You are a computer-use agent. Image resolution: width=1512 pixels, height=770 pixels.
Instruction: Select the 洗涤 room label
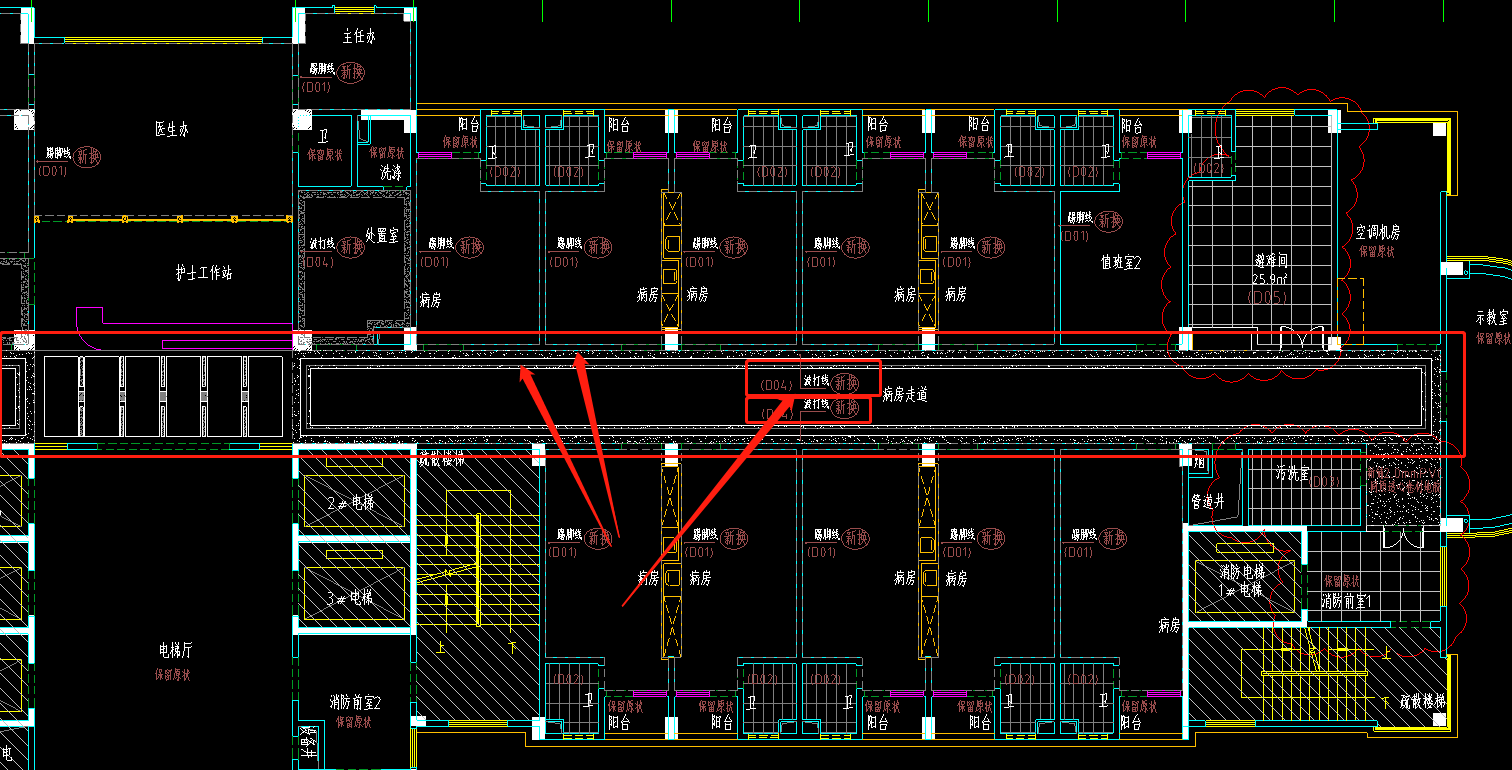point(391,173)
